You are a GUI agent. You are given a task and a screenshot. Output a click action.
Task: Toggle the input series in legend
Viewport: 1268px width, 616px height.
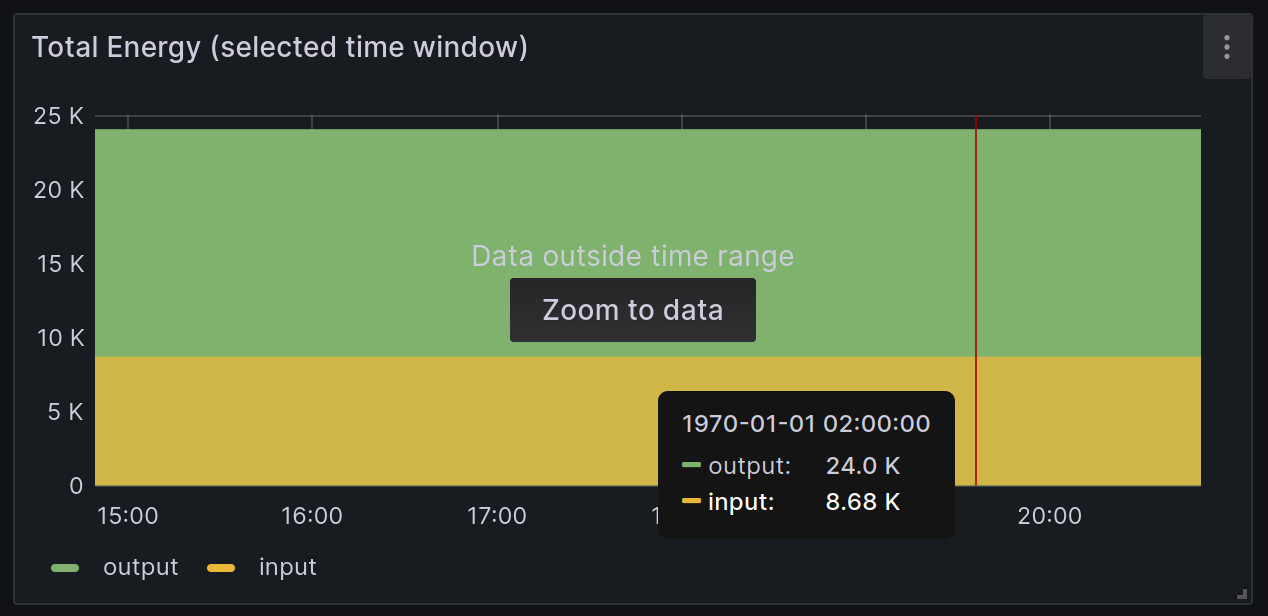point(287,567)
